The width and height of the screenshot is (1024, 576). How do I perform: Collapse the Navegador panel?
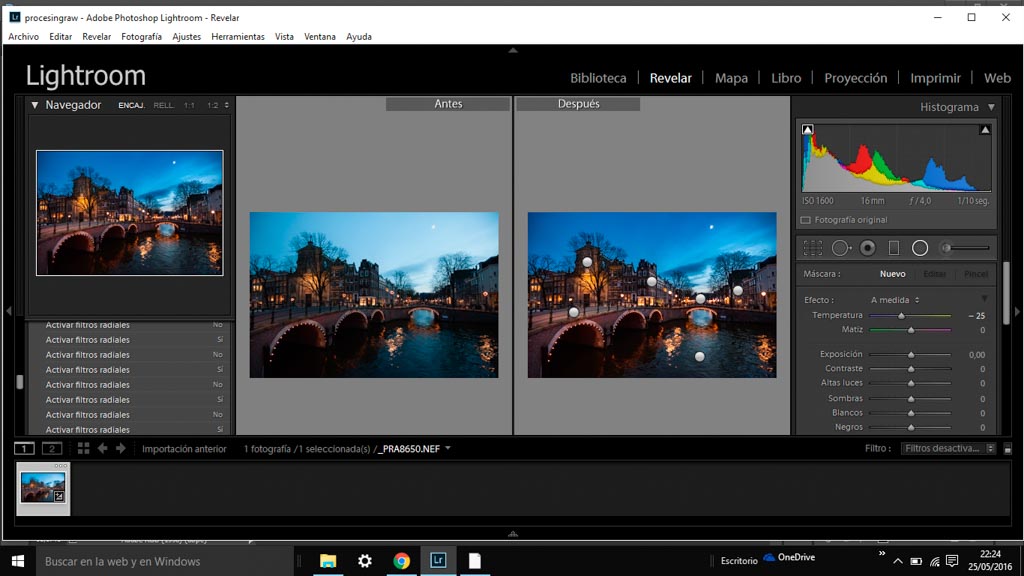tap(34, 105)
